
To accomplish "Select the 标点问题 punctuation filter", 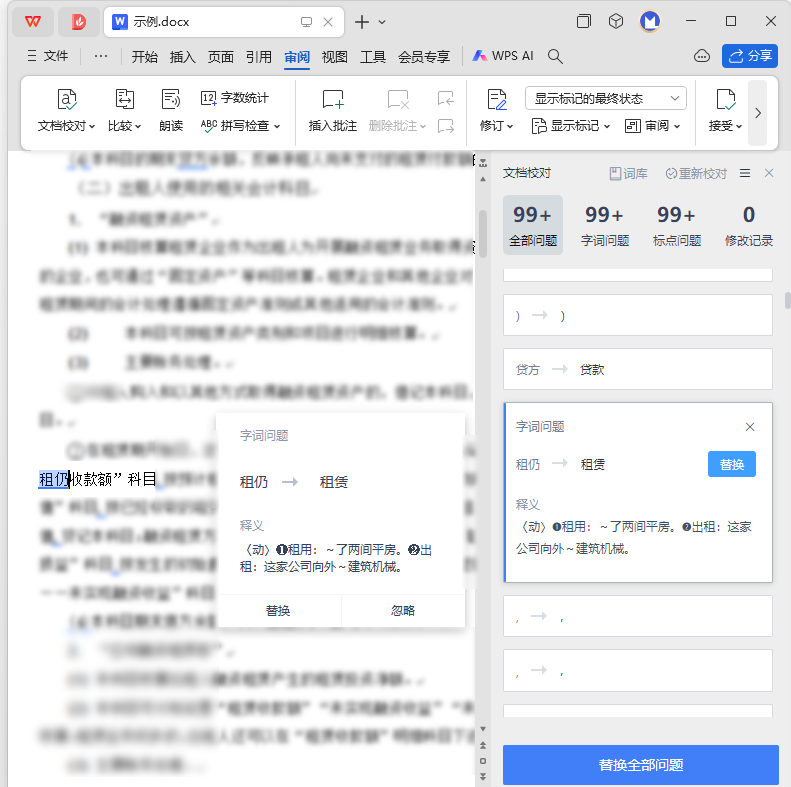I will (676, 224).
